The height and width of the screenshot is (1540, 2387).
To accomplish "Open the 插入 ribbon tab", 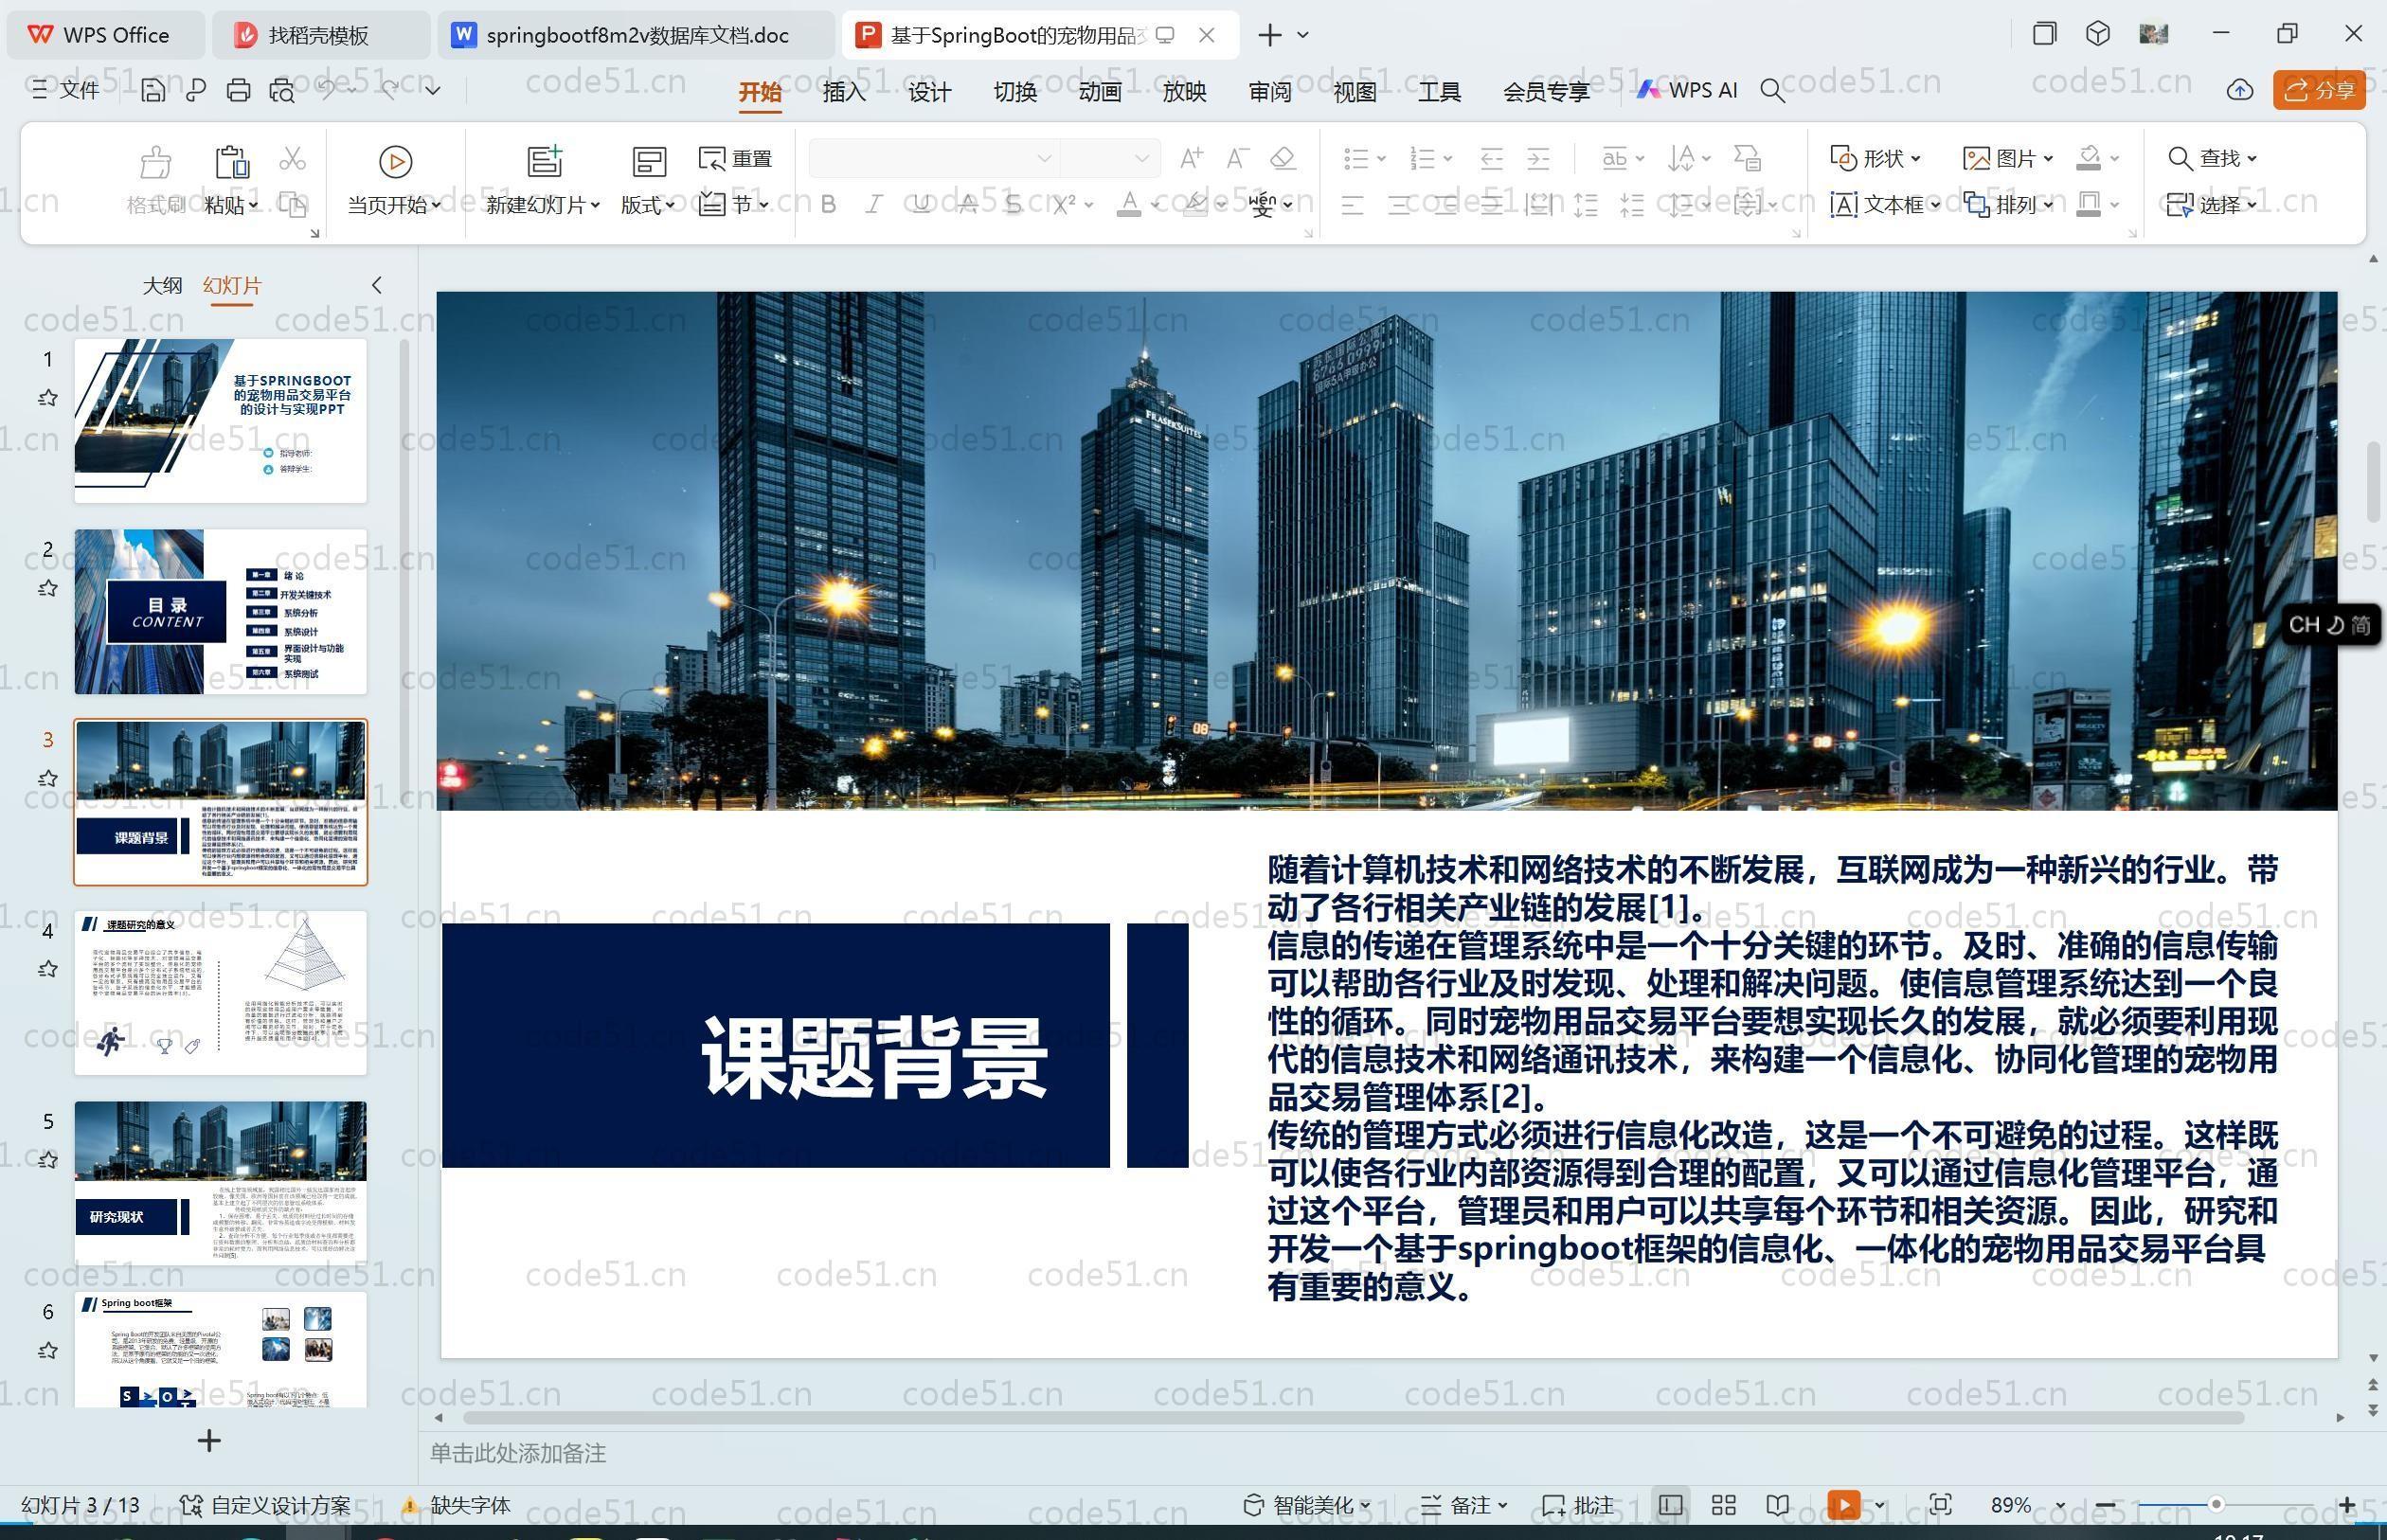I will (x=844, y=92).
